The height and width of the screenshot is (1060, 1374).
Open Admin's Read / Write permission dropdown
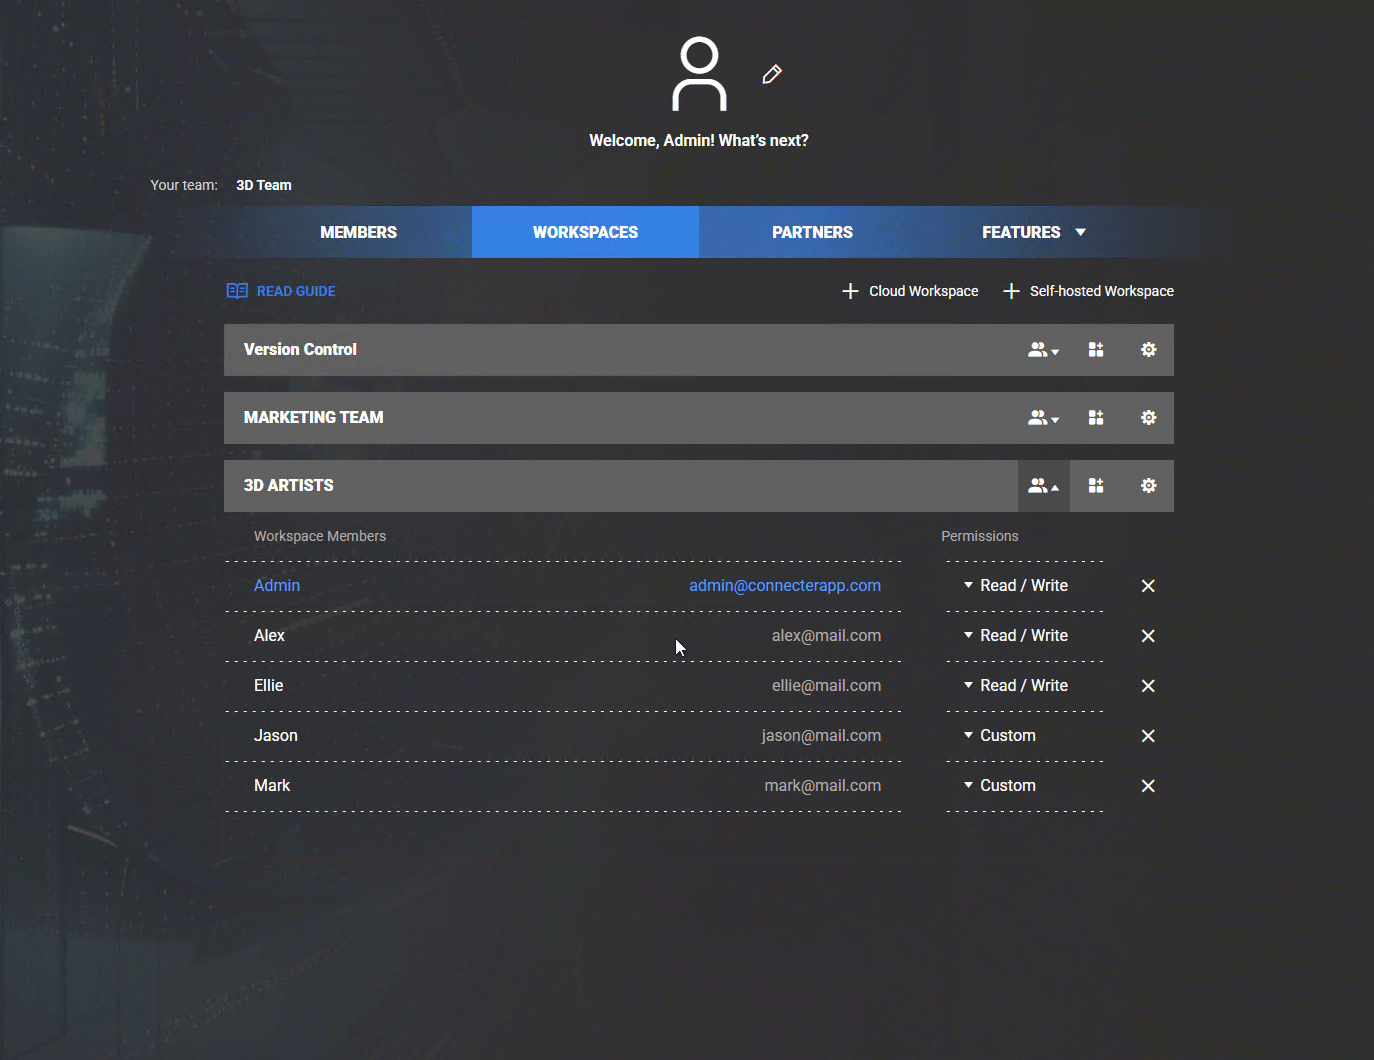coord(1016,586)
